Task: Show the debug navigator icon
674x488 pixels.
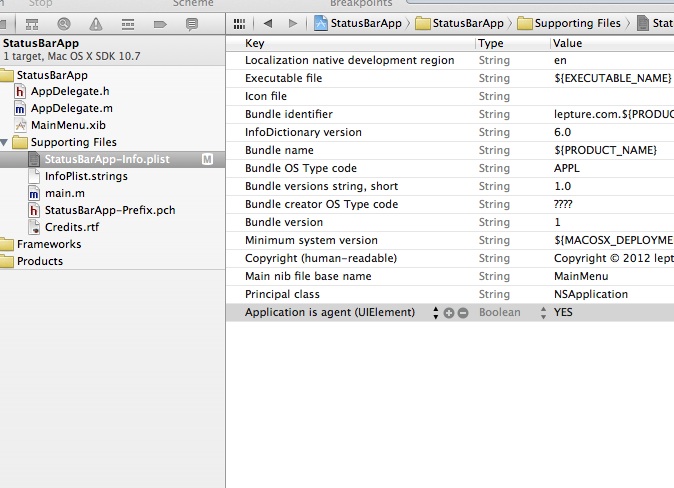Action: tap(128, 24)
